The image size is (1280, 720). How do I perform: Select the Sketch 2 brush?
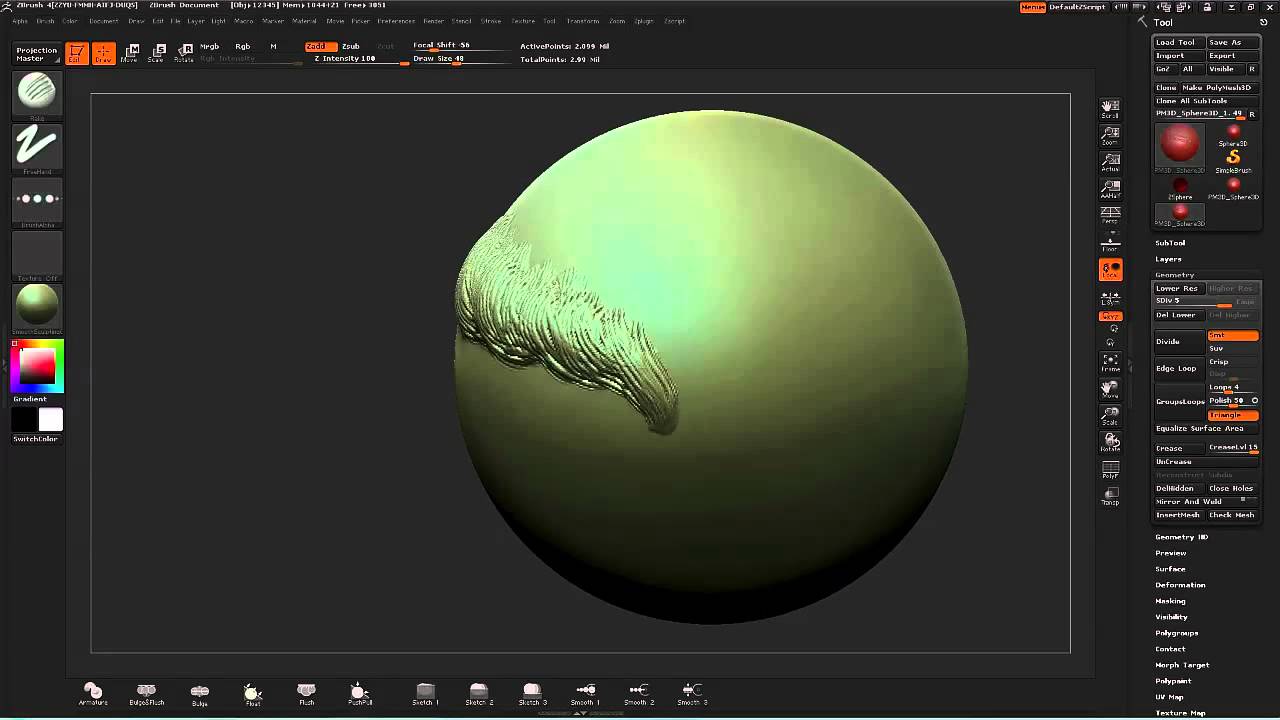(x=479, y=694)
